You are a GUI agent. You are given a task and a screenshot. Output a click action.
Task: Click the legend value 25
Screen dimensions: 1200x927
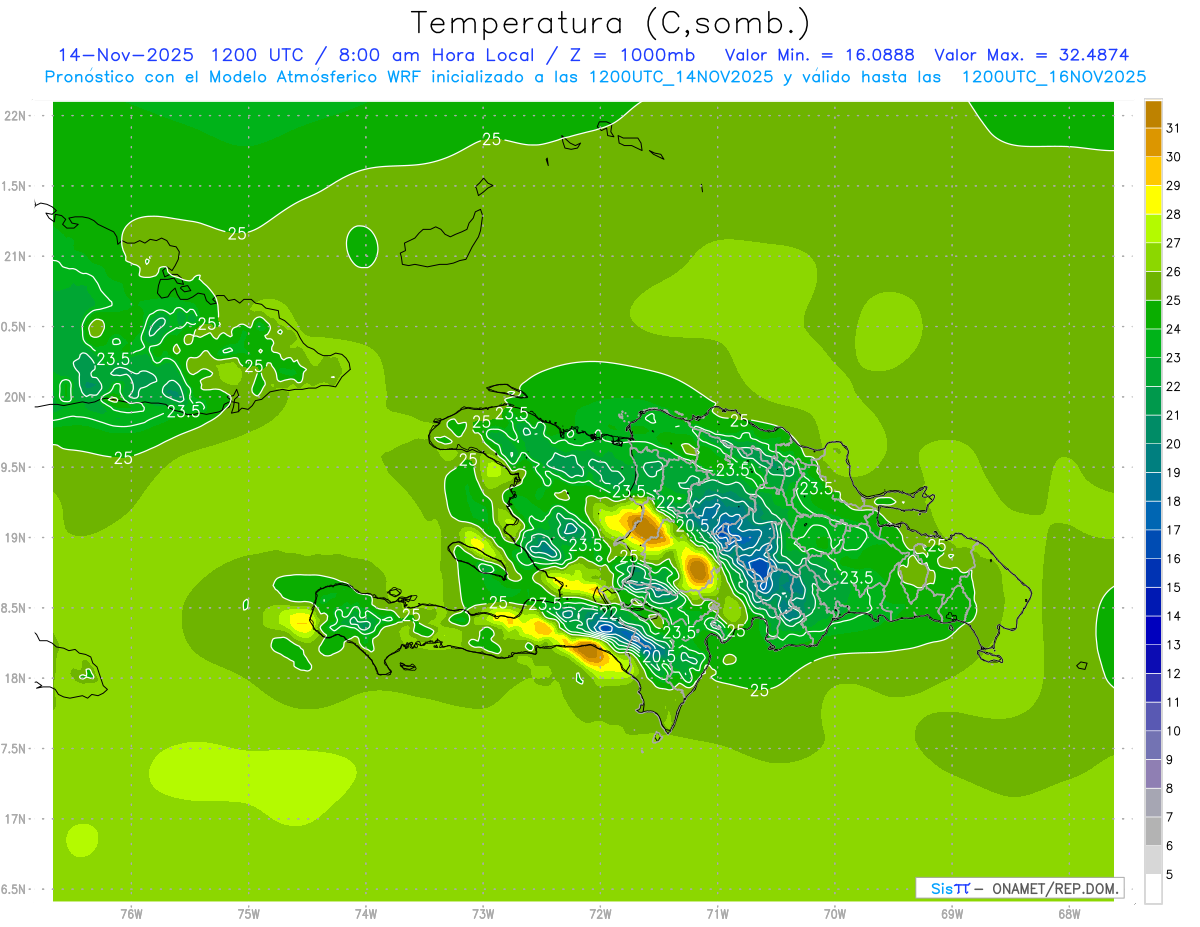1173,300
